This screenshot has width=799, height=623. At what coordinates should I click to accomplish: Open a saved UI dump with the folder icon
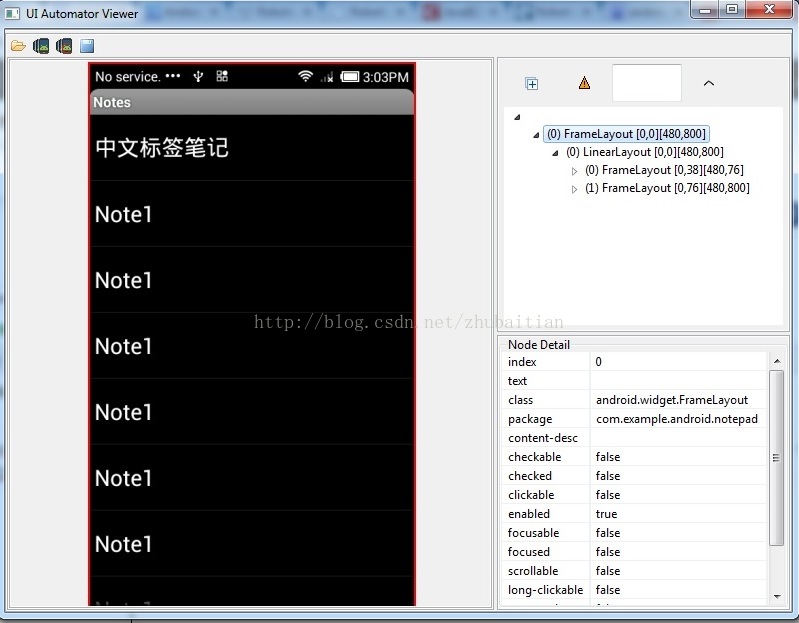click(18, 46)
